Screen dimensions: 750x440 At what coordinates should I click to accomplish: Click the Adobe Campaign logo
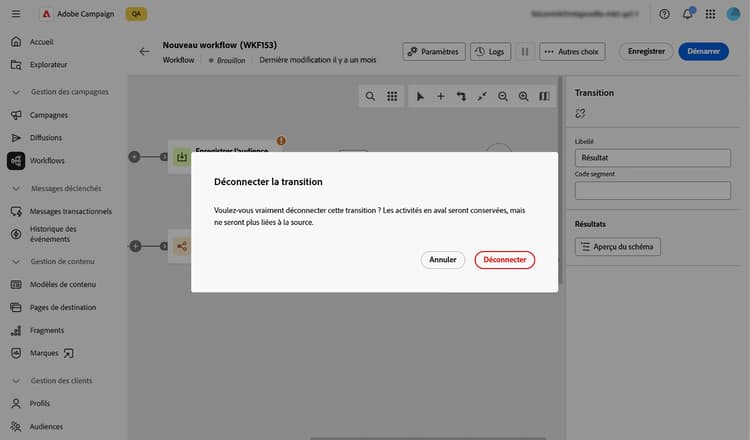click(46, 14)
